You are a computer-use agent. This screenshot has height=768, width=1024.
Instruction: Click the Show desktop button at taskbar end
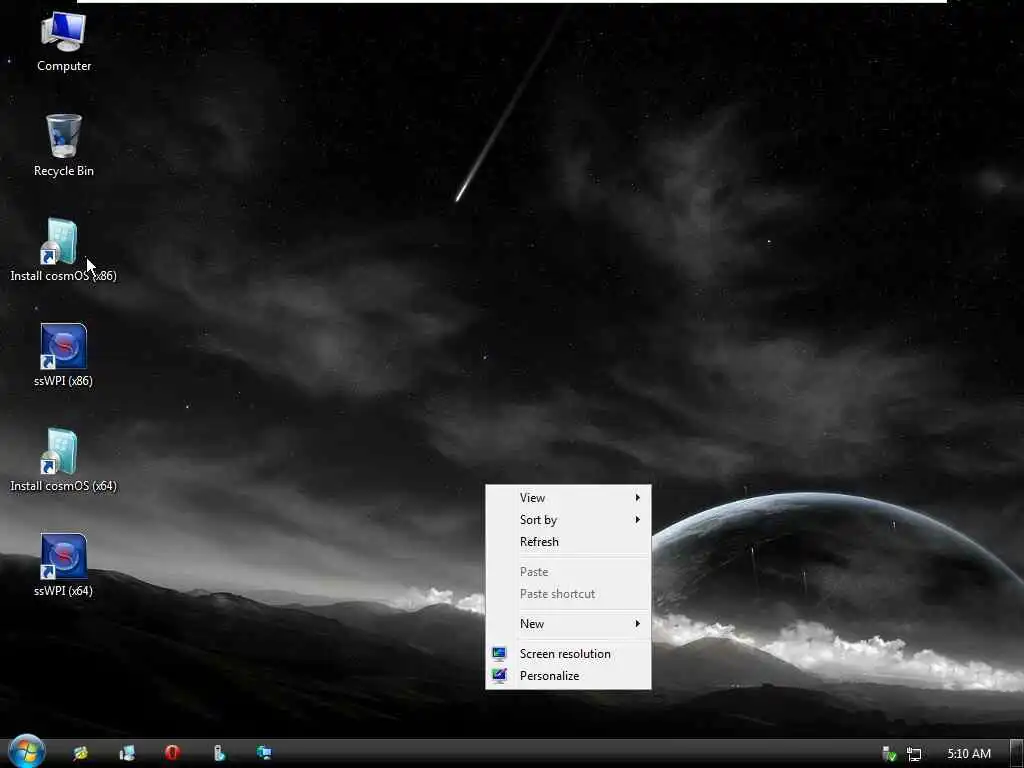(x=1016, y=754)
